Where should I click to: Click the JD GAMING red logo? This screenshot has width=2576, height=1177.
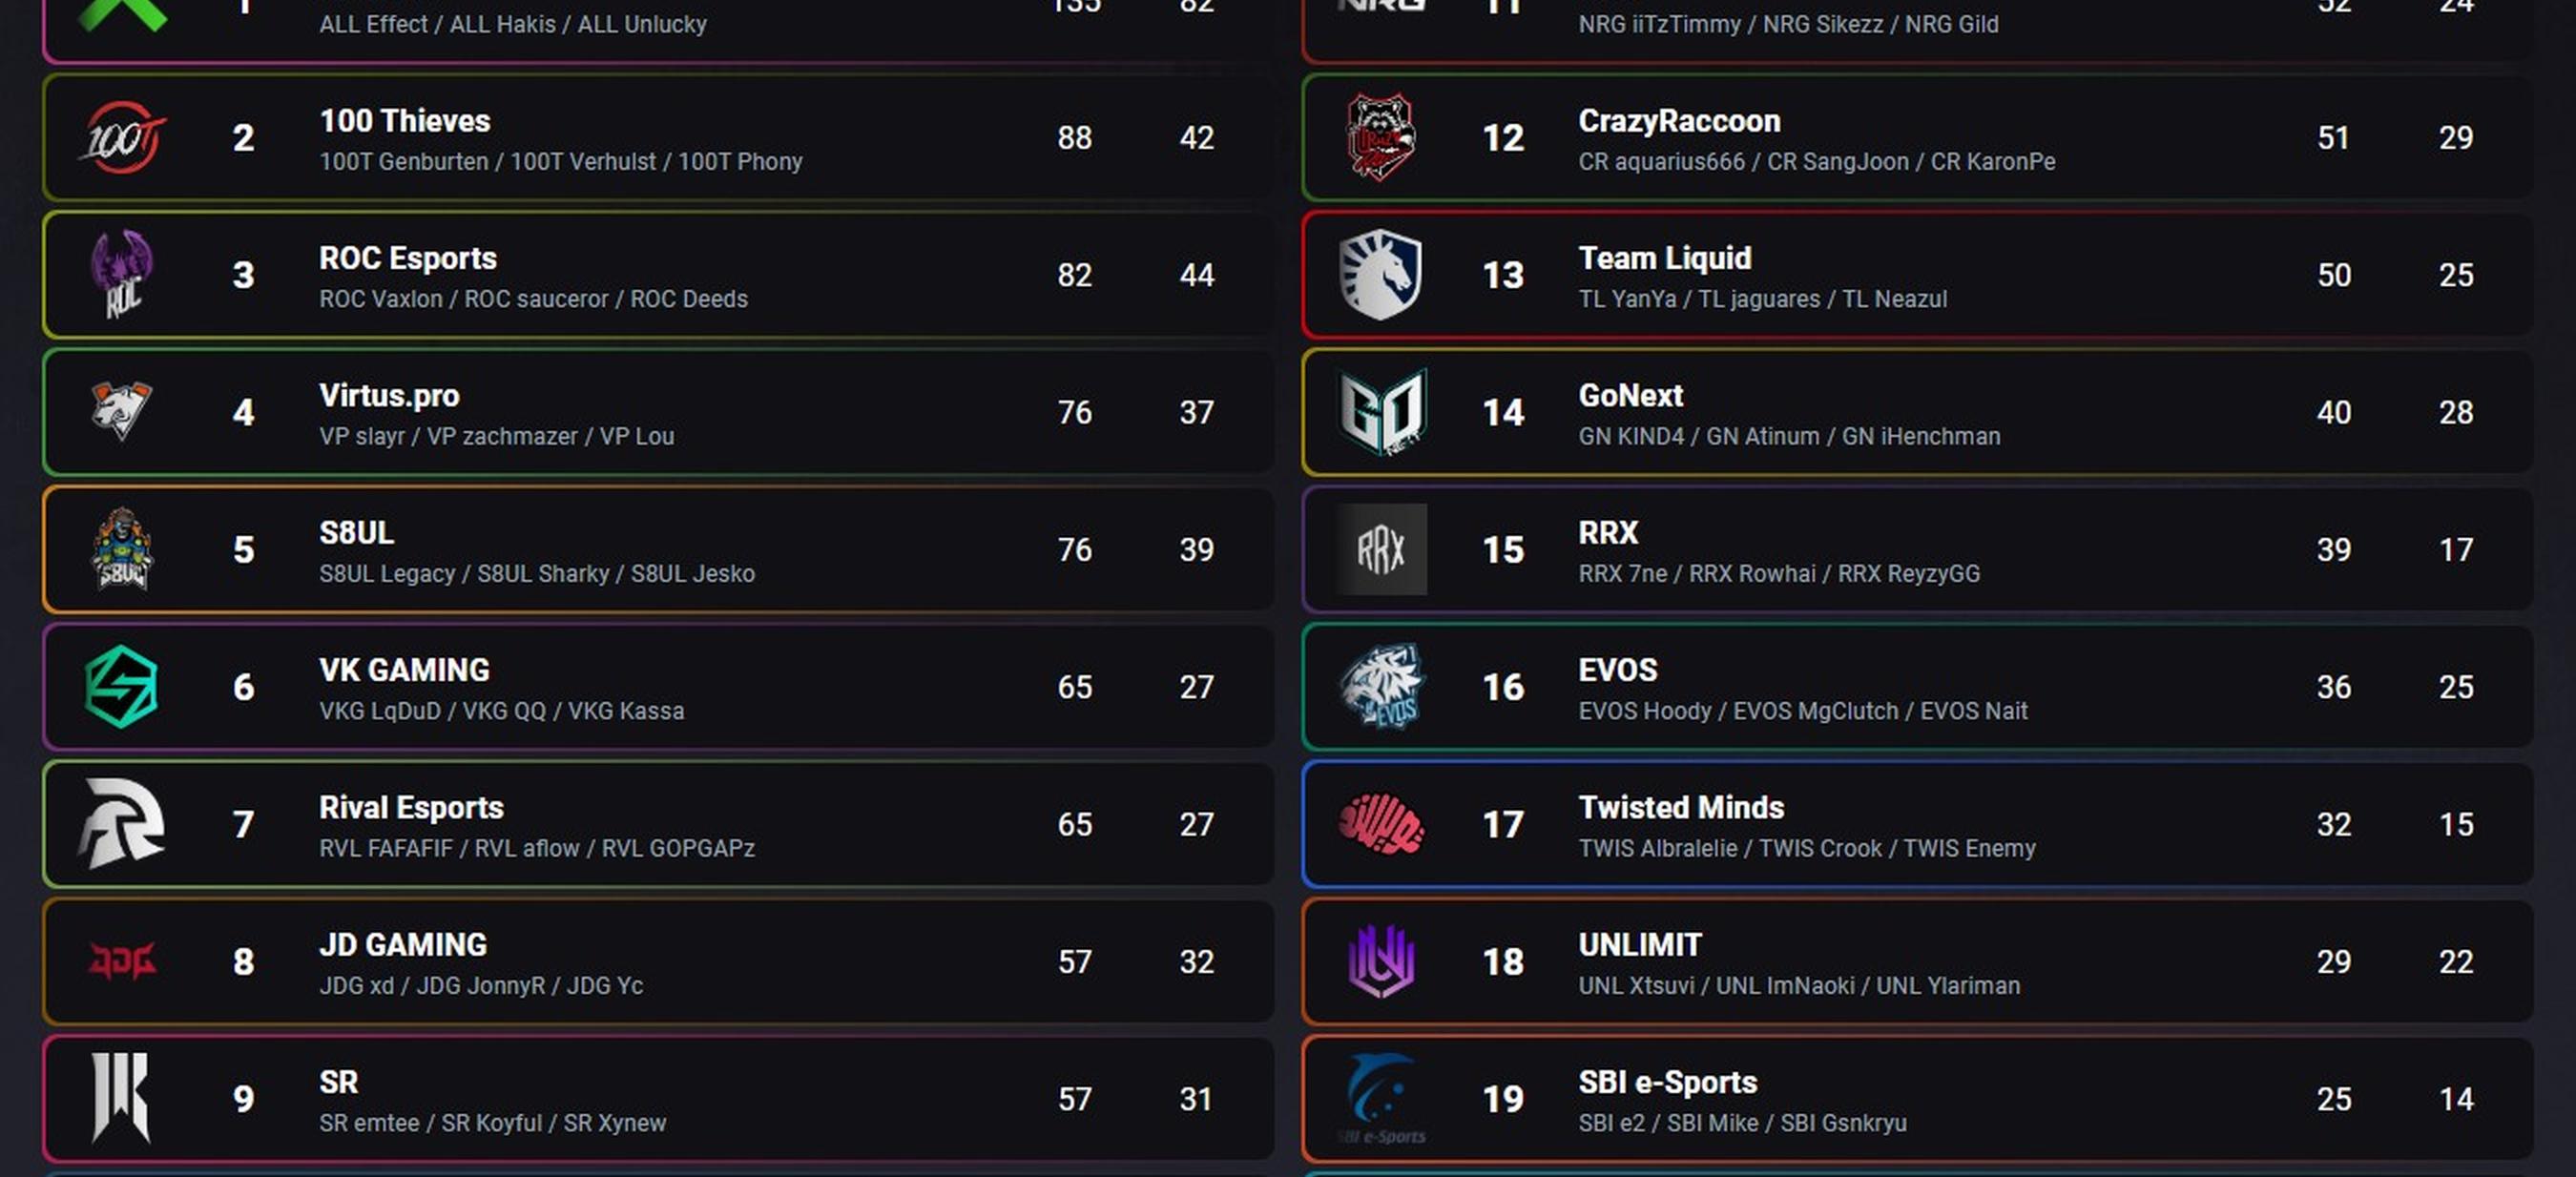[122, 961]
